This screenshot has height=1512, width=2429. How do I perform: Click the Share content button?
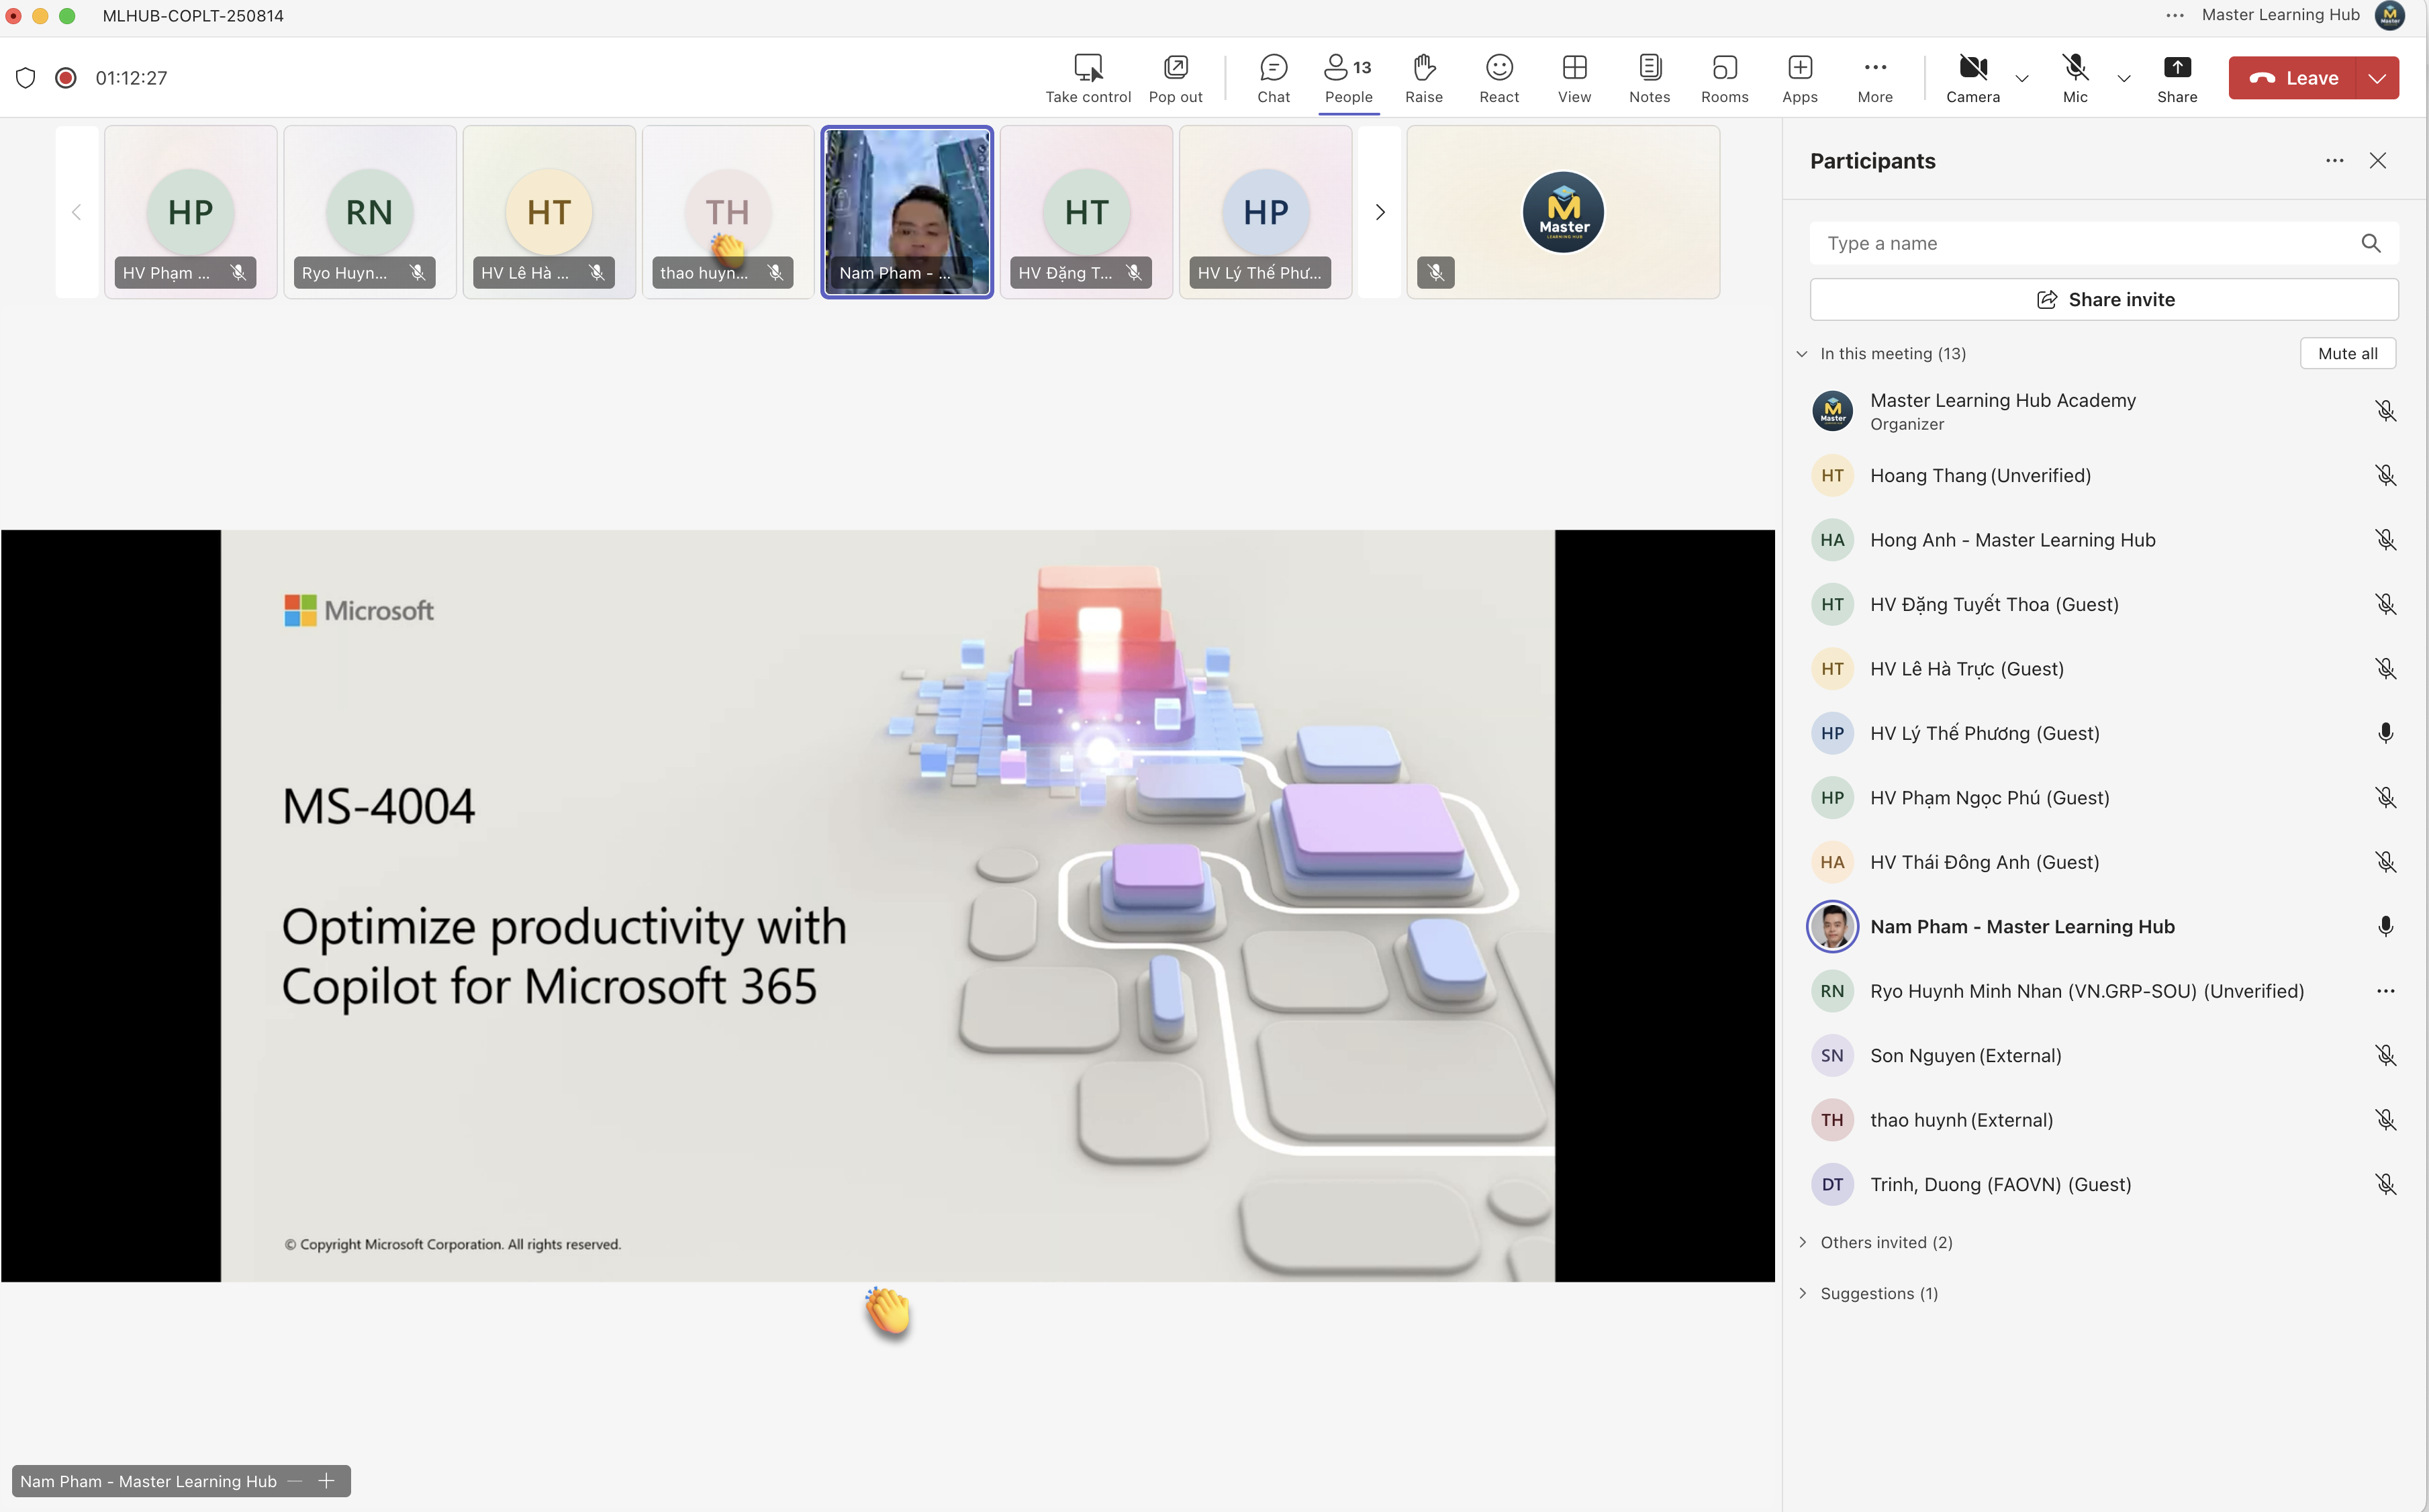(x=2176, y=78)
